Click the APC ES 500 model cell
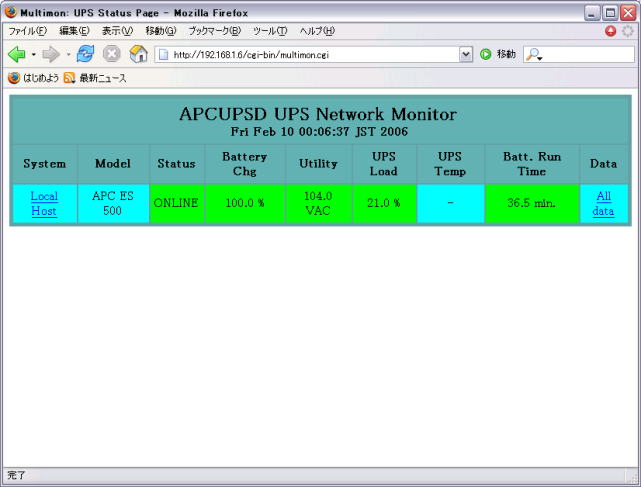The height and width of the screenshot is (487, 641). pyautogui.click(x=113, y=203)
